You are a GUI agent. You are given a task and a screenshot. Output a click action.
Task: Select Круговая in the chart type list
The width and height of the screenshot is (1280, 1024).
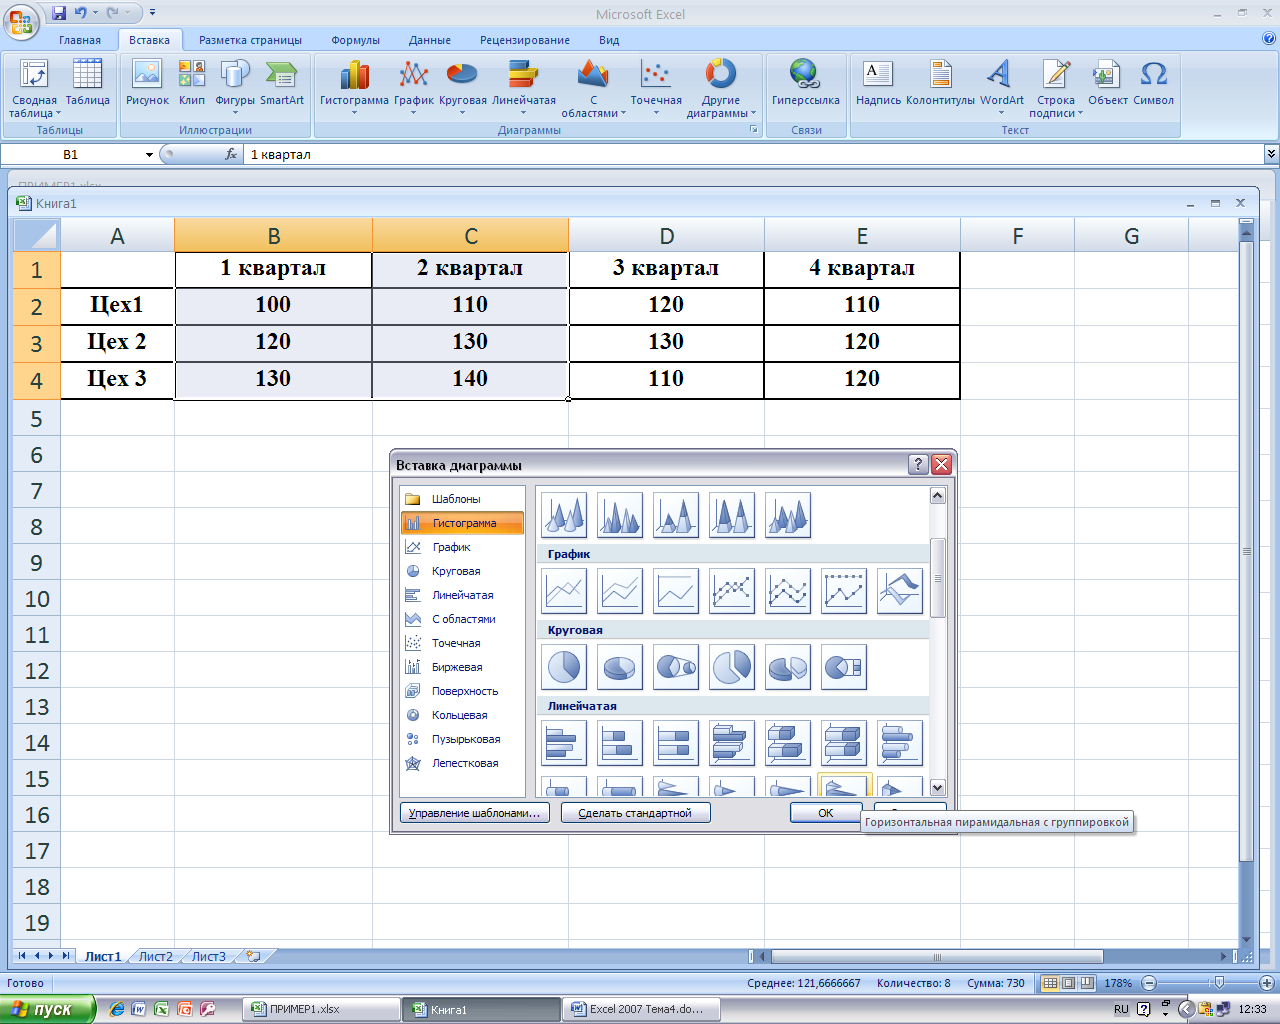[462, 571]
